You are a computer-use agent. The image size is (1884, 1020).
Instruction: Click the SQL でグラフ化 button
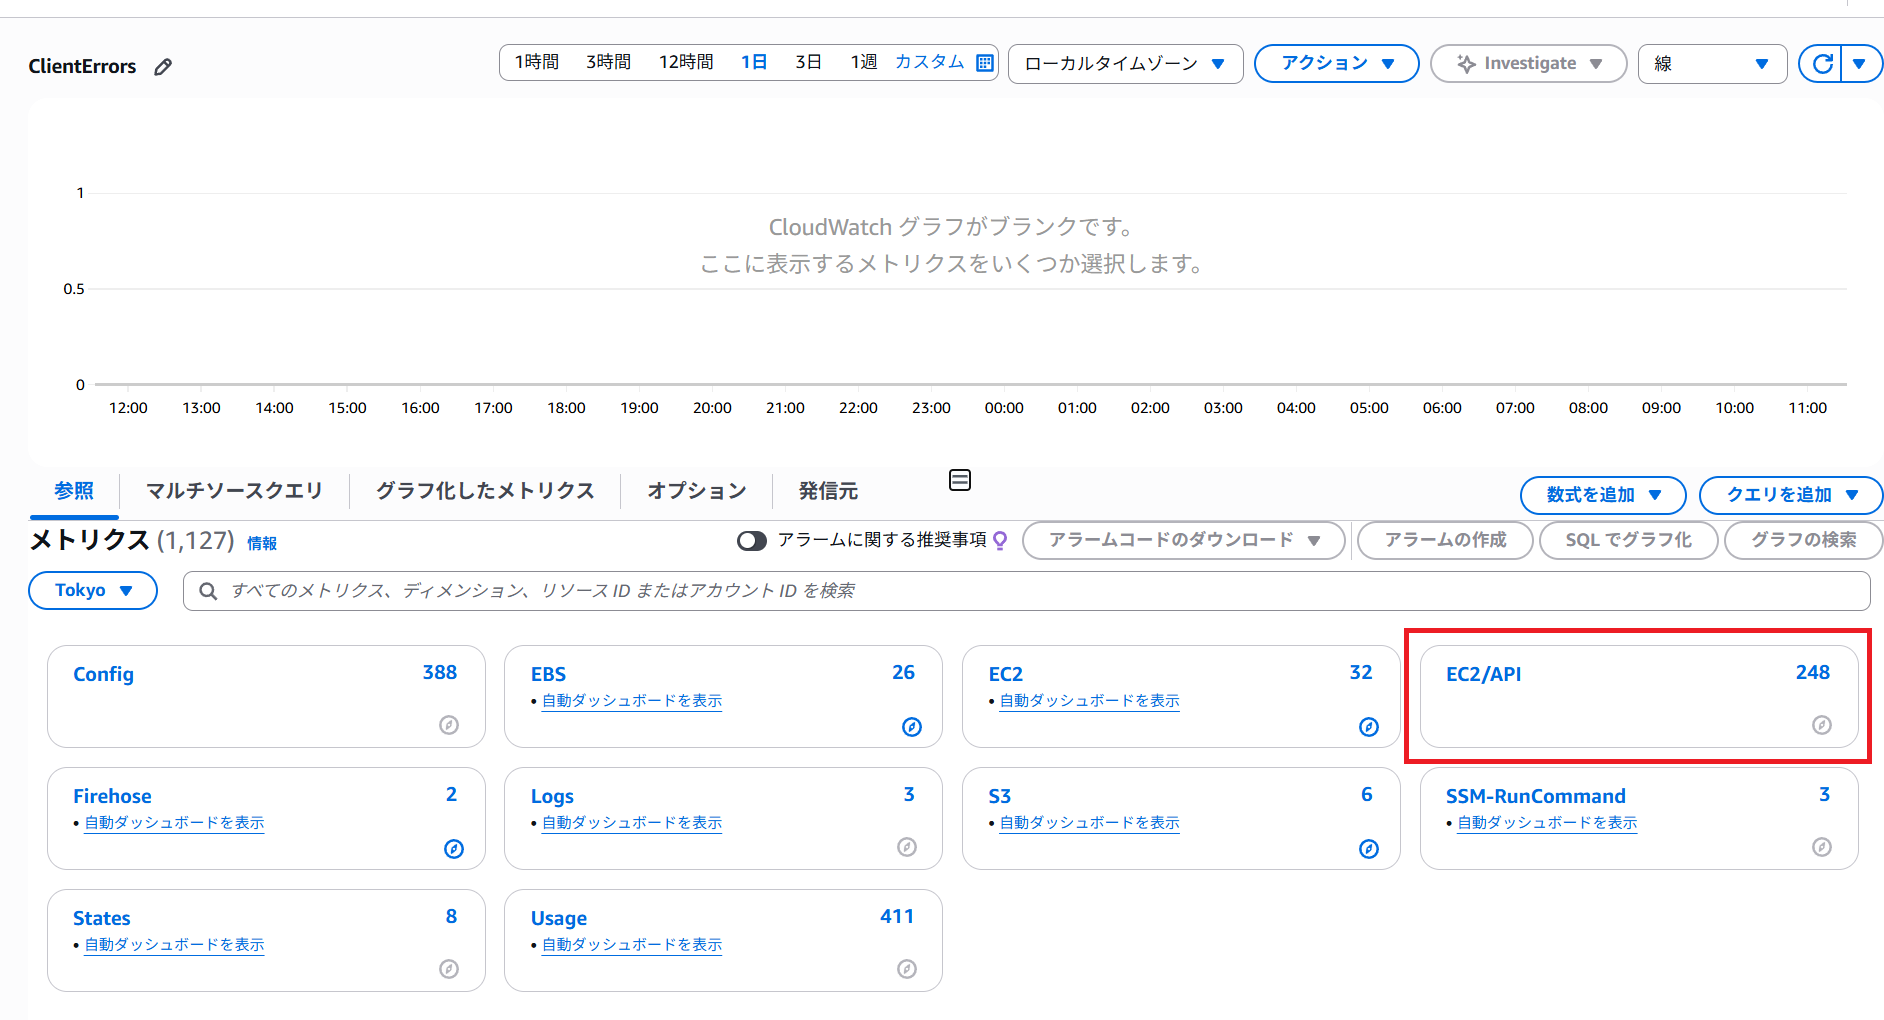click(1628, 540)
